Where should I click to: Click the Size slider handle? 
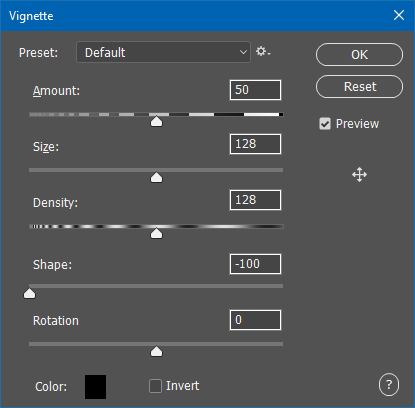tap(156, 177)
